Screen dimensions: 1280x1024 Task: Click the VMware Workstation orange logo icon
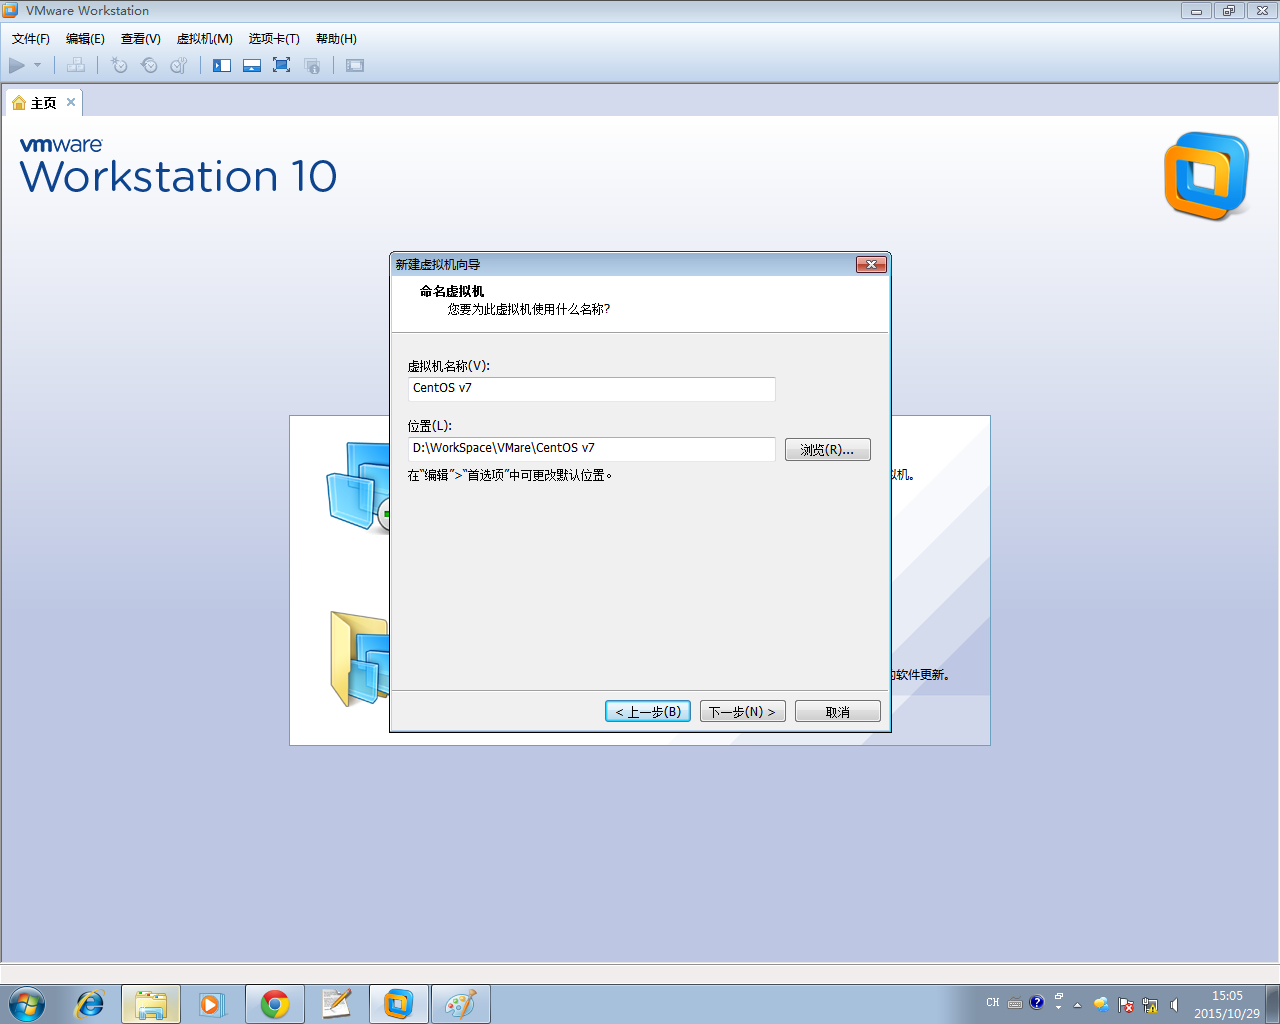(x=1207, y=176)
